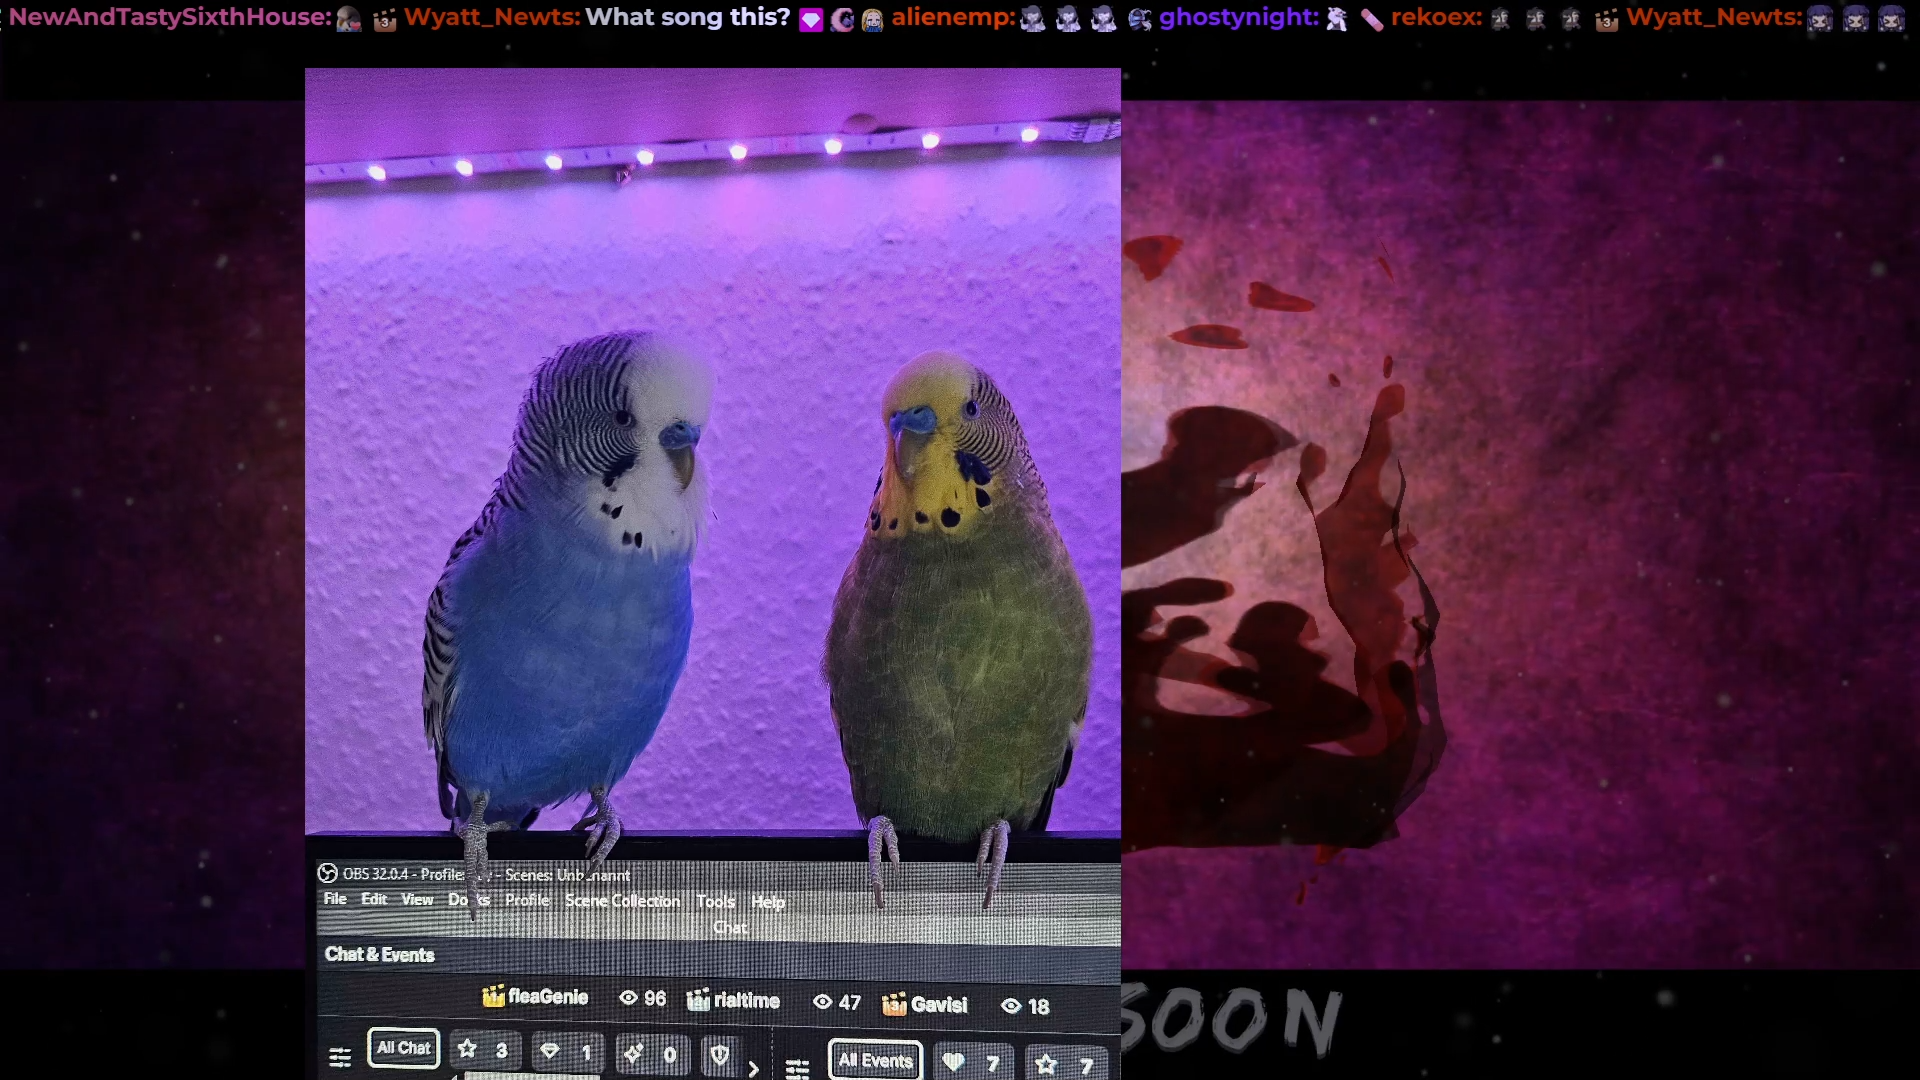Open the Scene Collection menu

(x=622, y=901)
